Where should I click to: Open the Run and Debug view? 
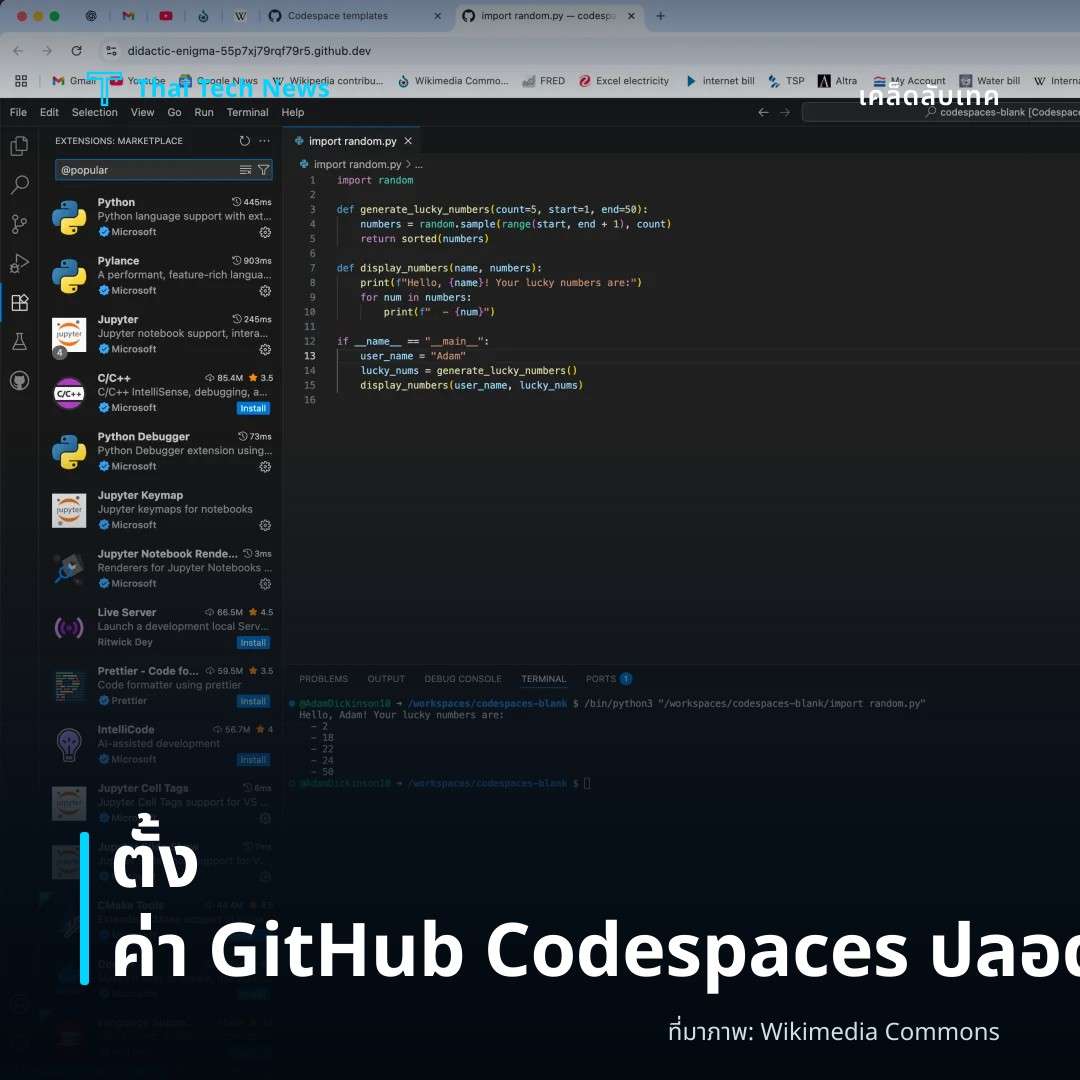pyautogui.click(x=19, y=263)
